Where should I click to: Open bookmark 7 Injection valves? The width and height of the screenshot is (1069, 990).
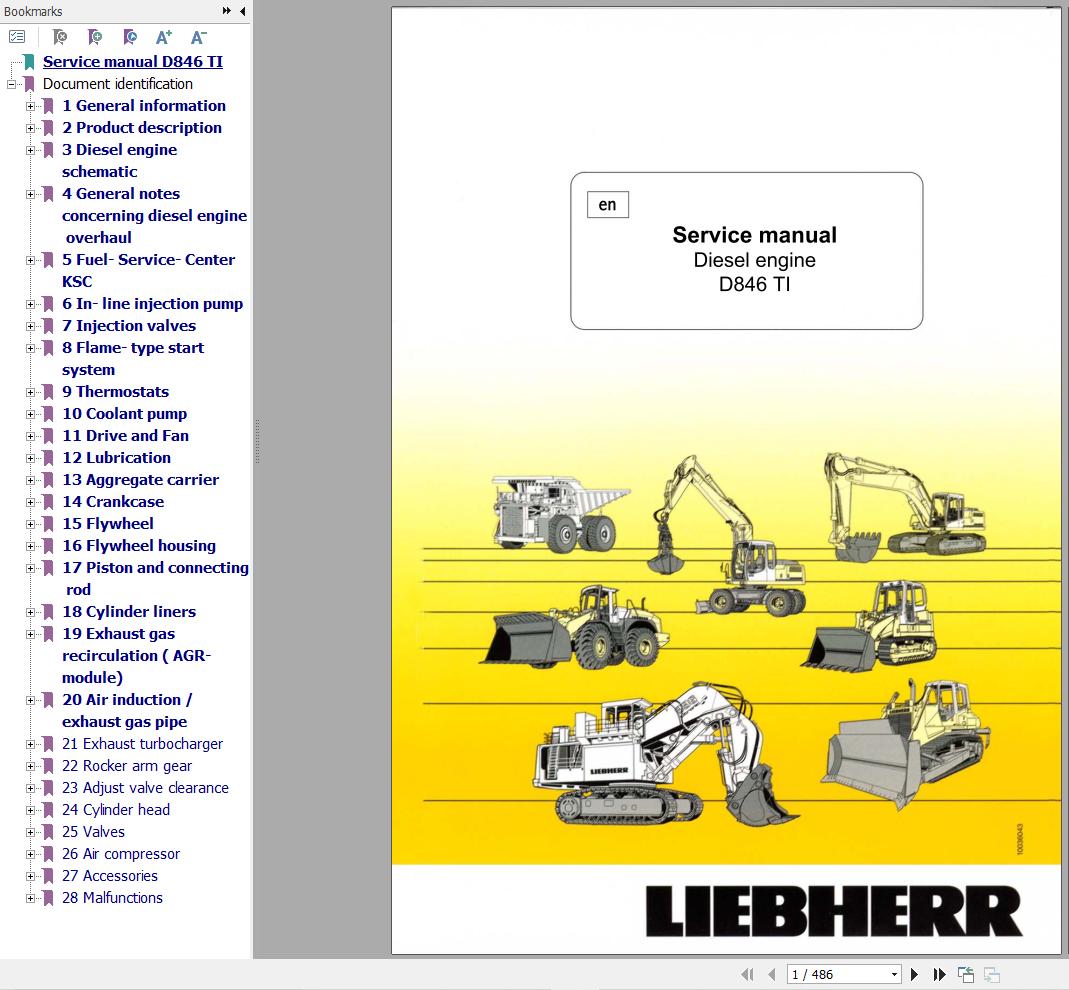pos(129,326)
